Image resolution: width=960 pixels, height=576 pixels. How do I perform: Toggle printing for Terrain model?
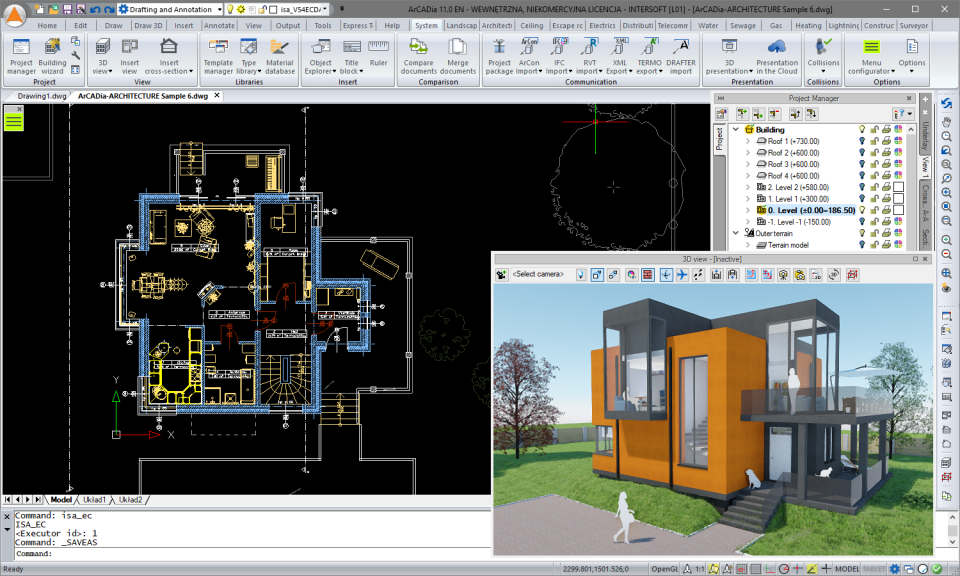tap(886, 244)
